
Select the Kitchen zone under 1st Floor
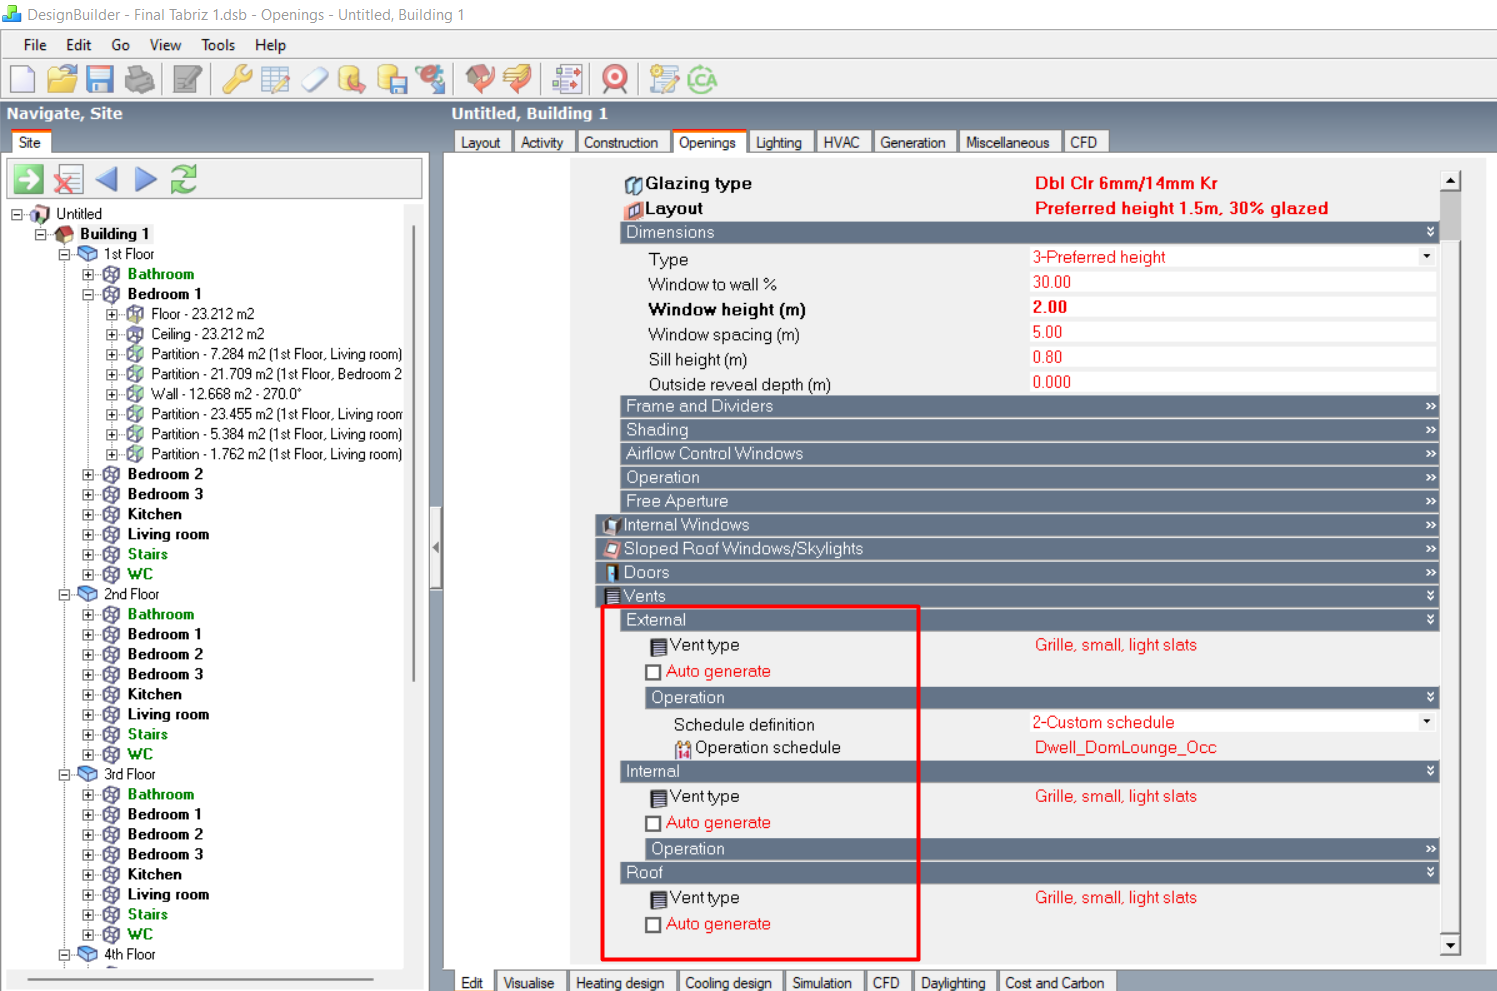click(155, 514)
